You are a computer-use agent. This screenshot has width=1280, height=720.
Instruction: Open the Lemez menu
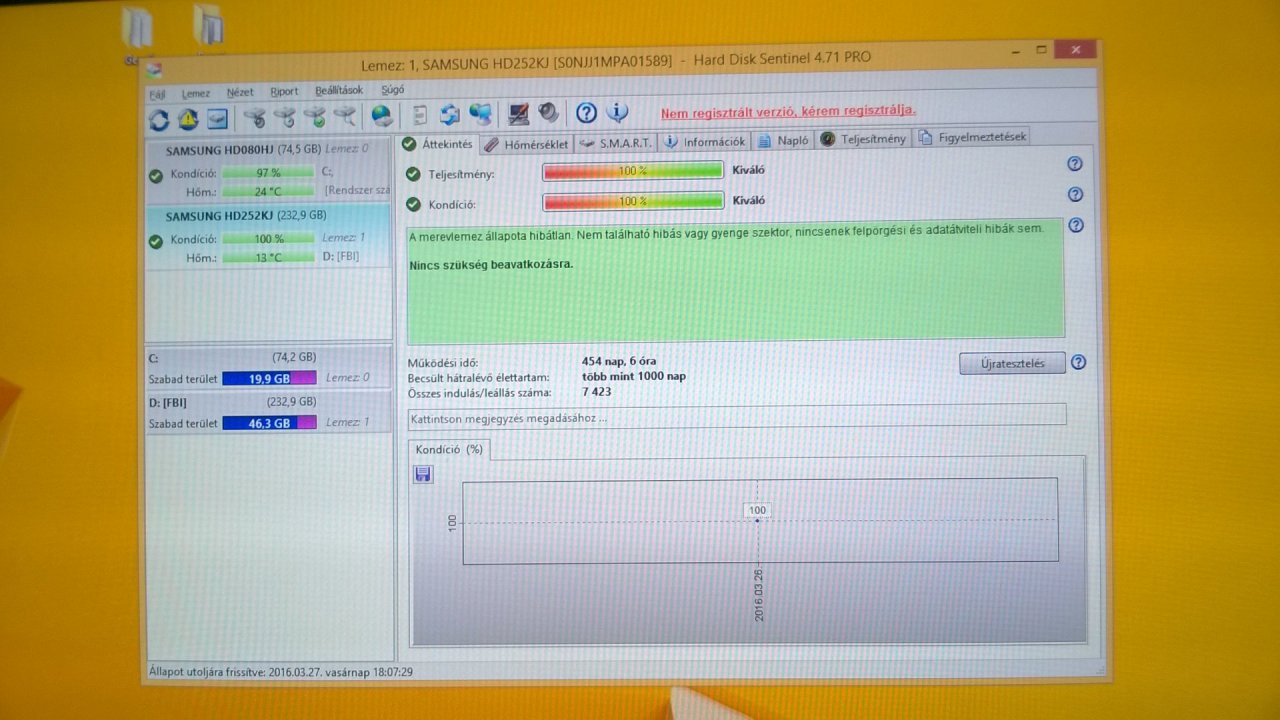196,93
